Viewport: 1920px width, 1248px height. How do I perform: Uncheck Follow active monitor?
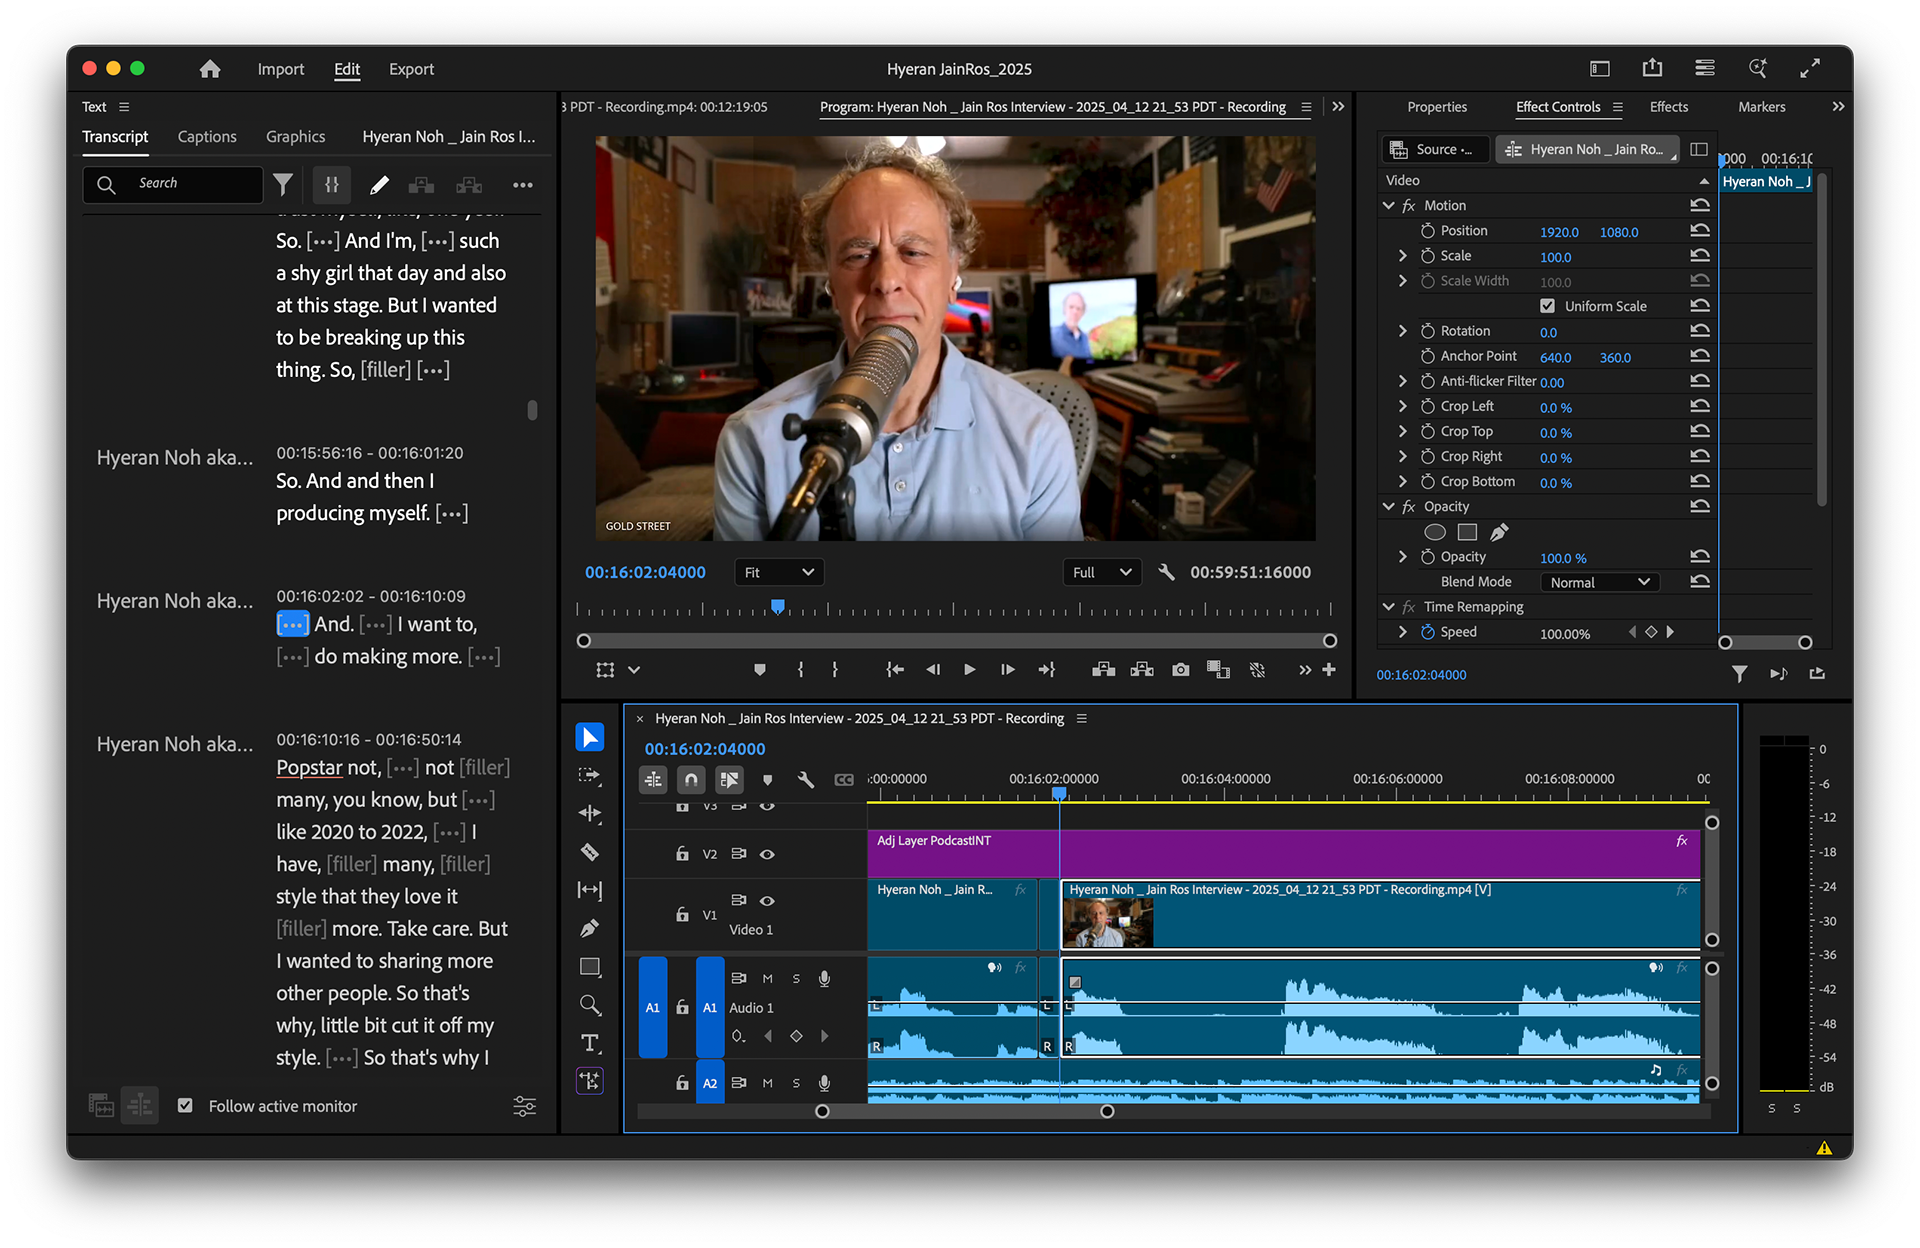pyautogui.click(x=185, y=1106)
